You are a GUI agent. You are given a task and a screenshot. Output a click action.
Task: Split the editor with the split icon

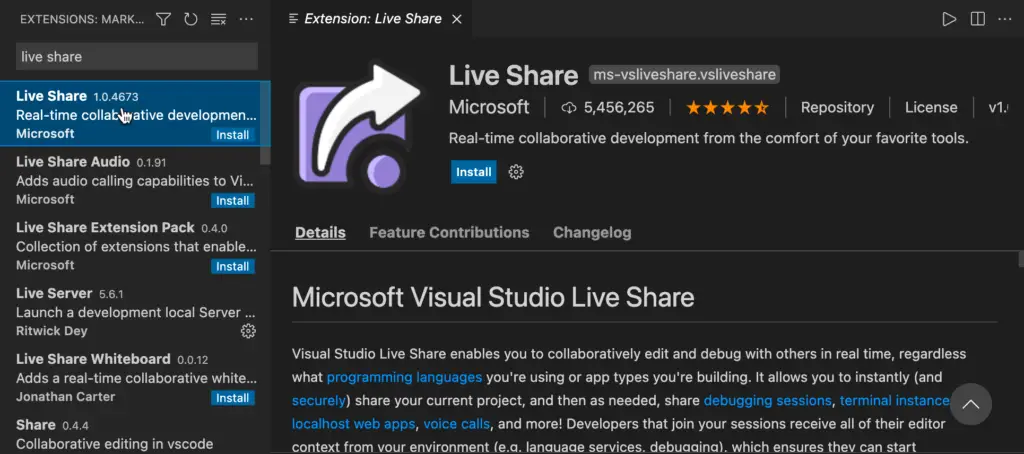point(978,20)
